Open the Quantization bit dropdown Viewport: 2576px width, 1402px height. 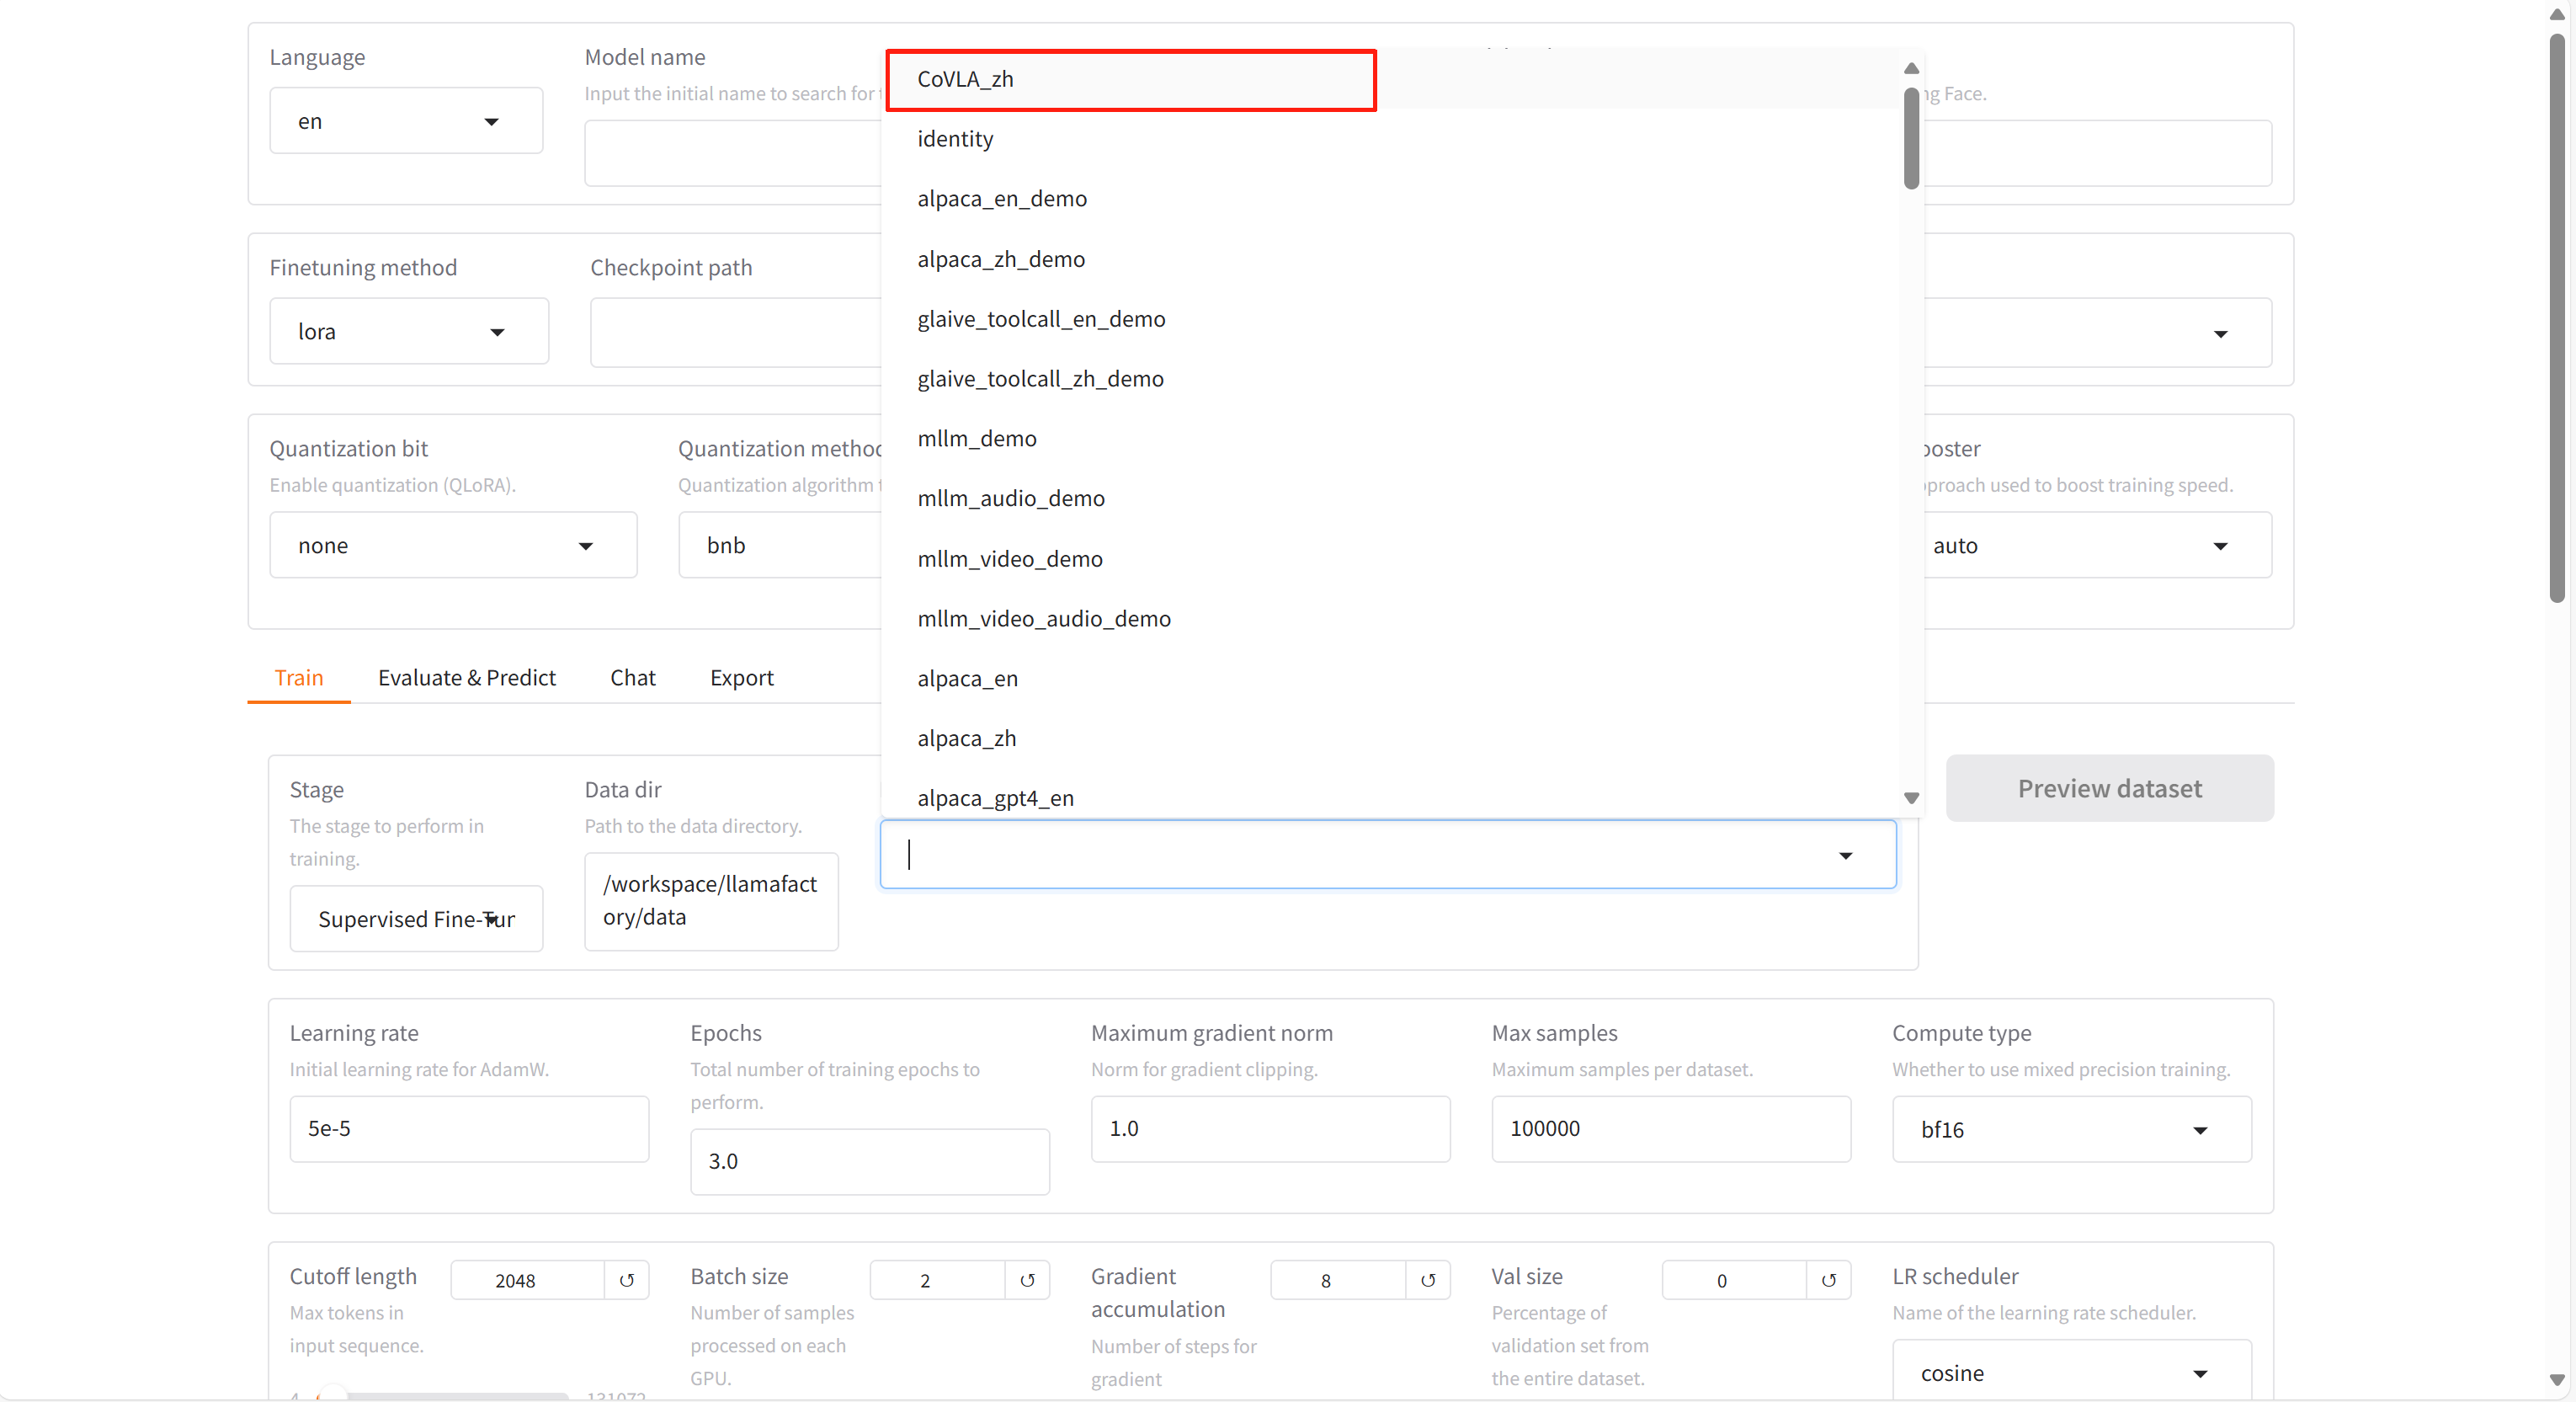click(x=452, y=546)
